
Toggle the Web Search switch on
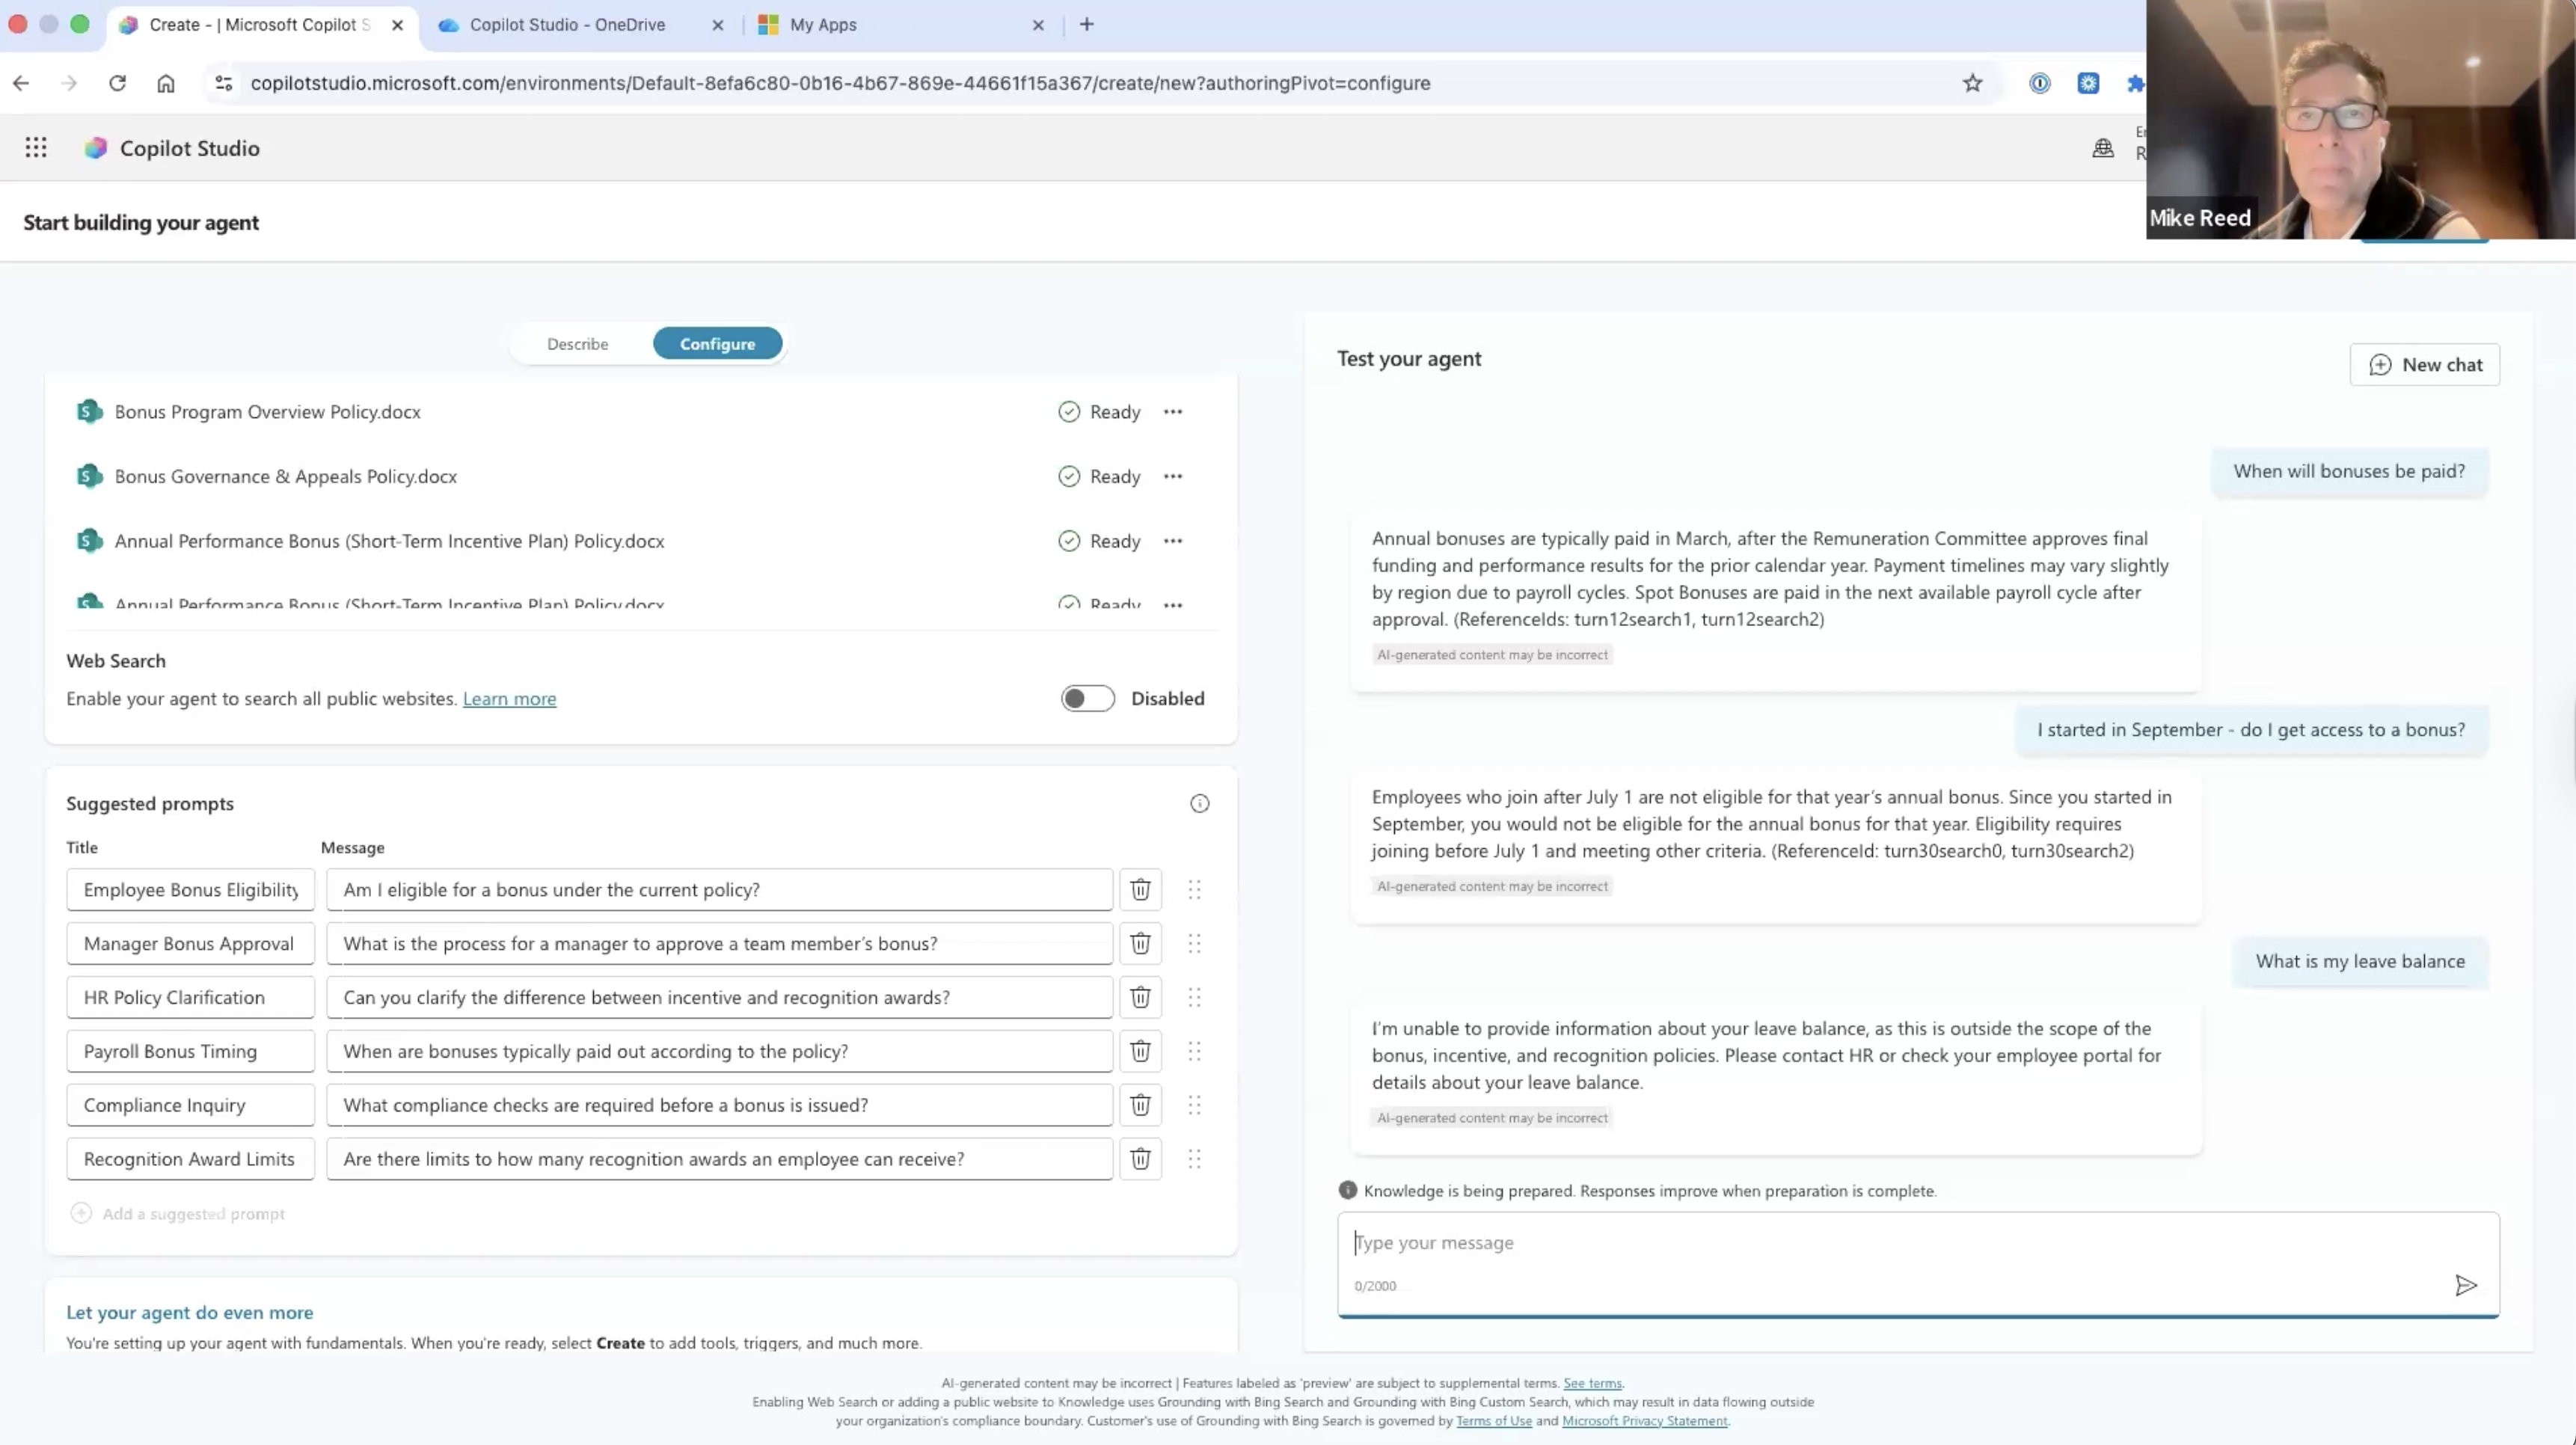(x=1087, y=698)
